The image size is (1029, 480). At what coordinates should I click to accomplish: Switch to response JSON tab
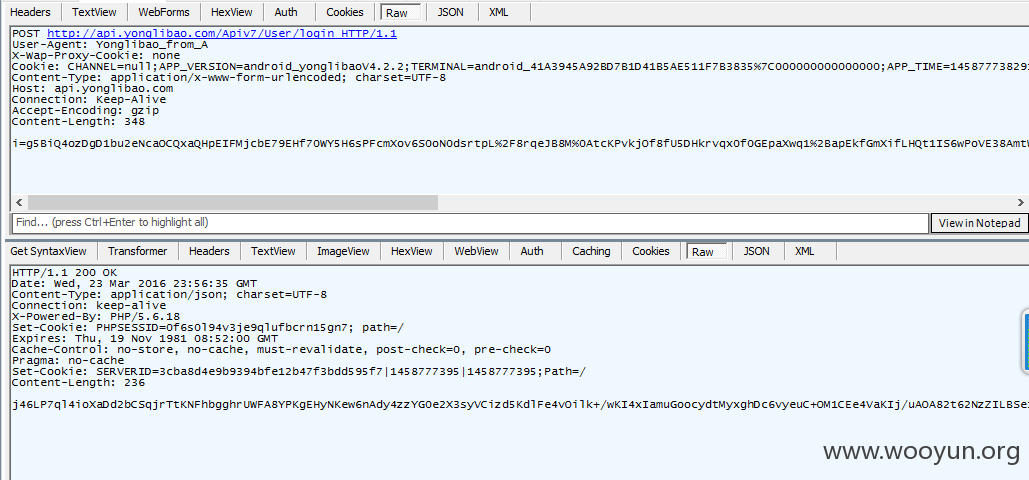(756, 251)
